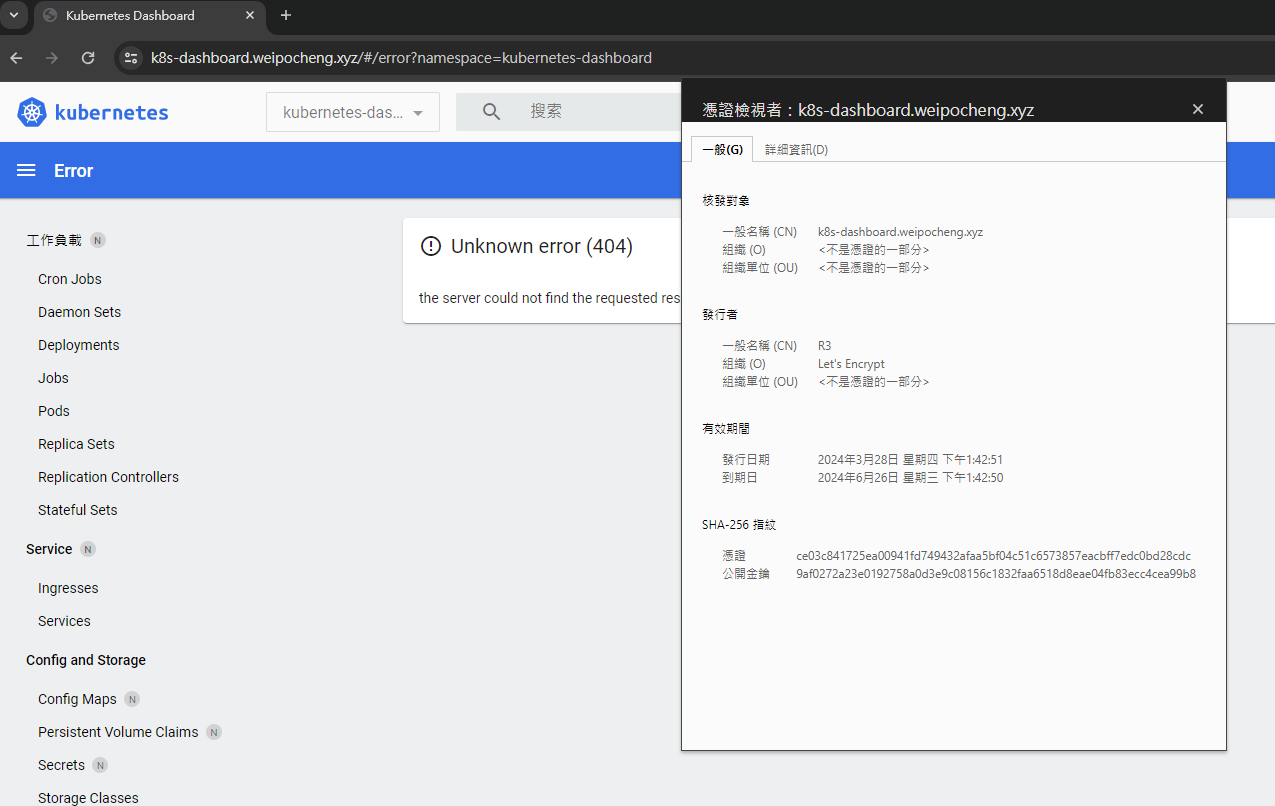Open Daemon Sets in sidebar
This screenshot has height=806, width=1275.
coord(79,312)
